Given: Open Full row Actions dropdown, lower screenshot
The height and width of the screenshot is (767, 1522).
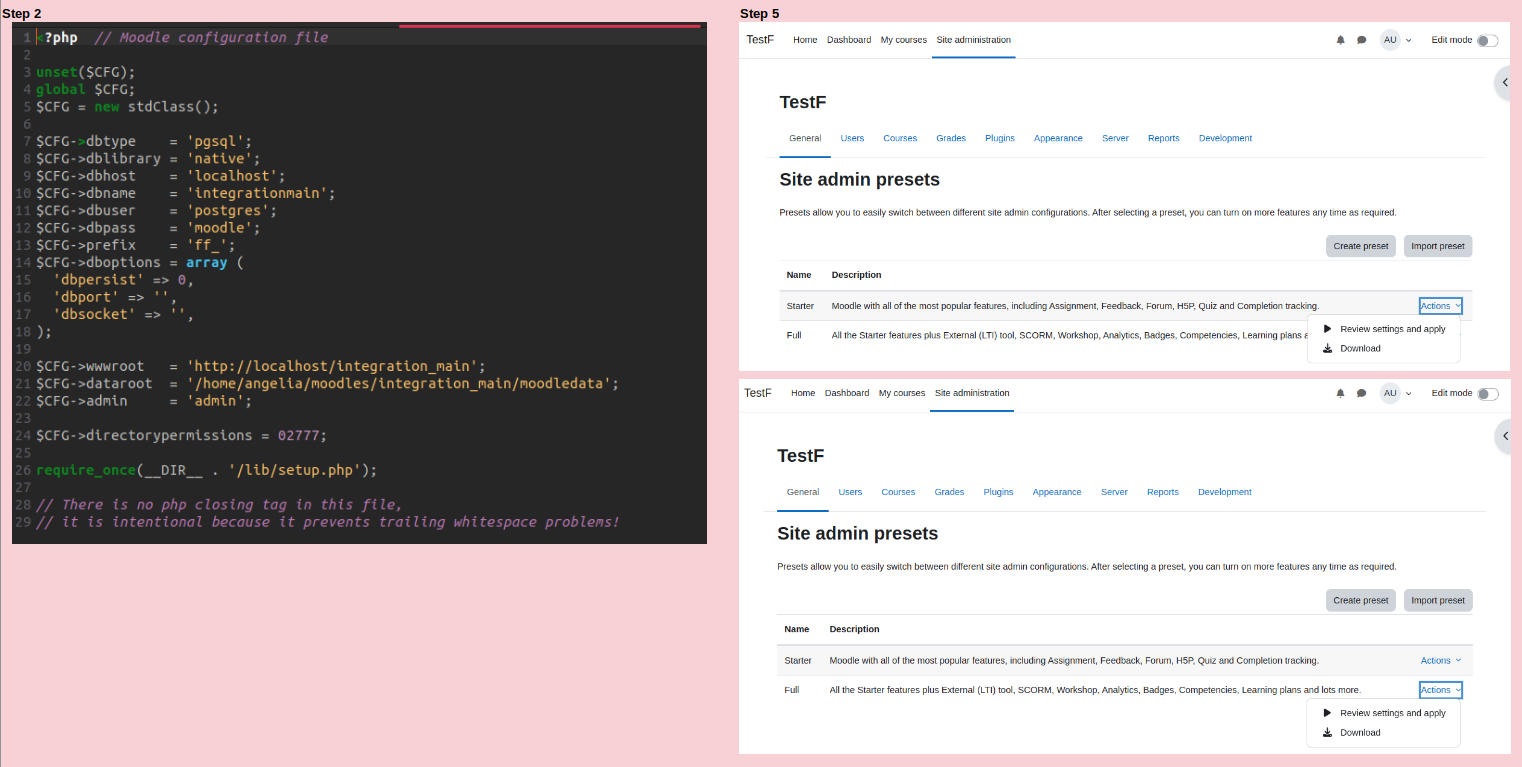Looking at the screenshot, I should [1440, 690].
